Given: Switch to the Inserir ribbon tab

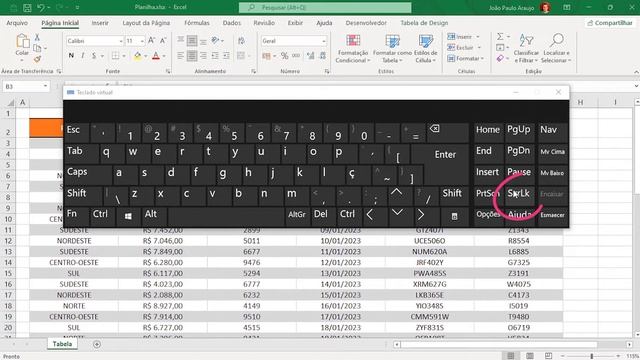Looking at the screenshot, I should pyautogui.click(x=100, y=23).
